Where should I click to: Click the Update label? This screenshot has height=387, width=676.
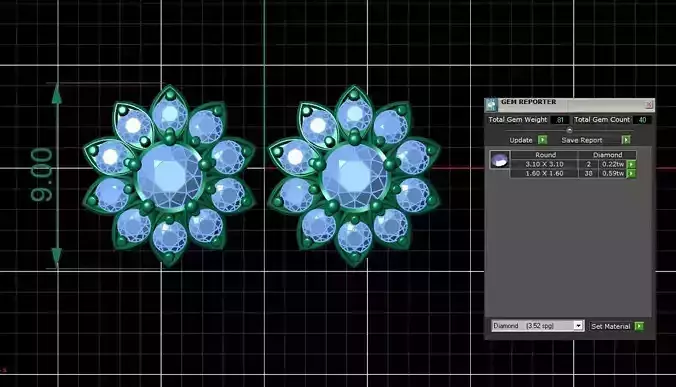521,140
